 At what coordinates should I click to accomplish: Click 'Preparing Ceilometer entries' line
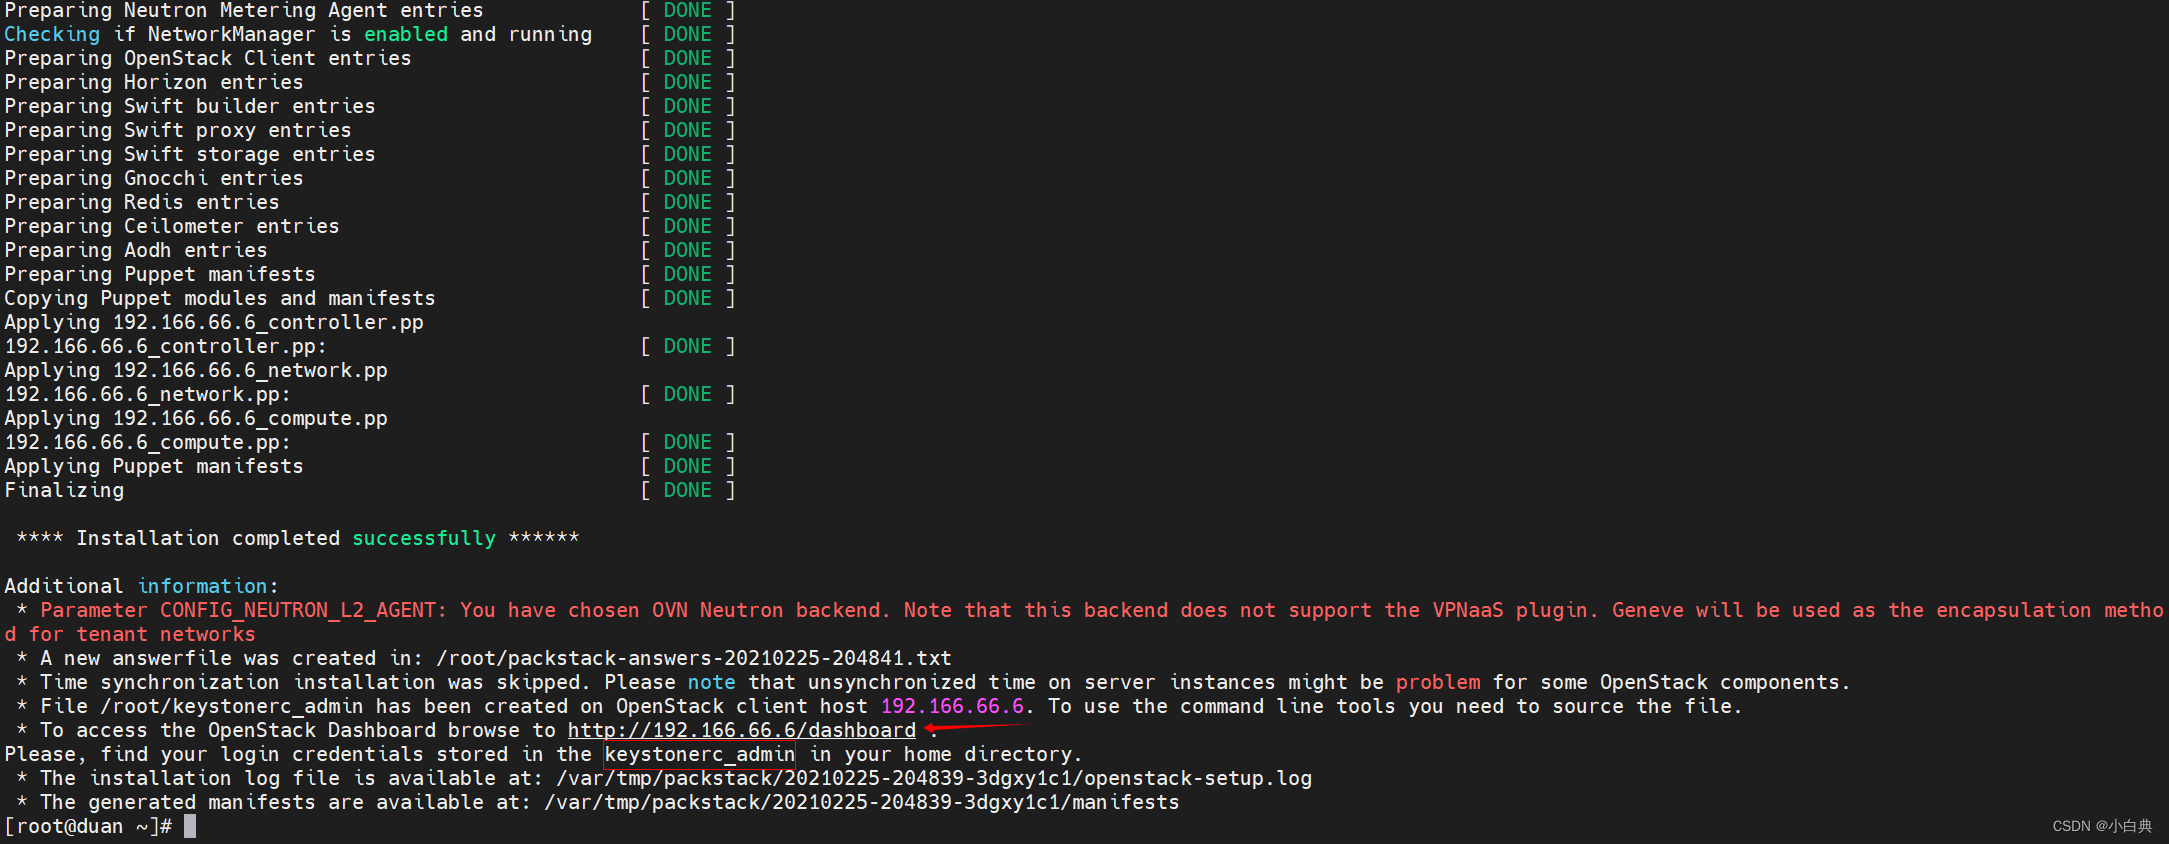(171, 226)
